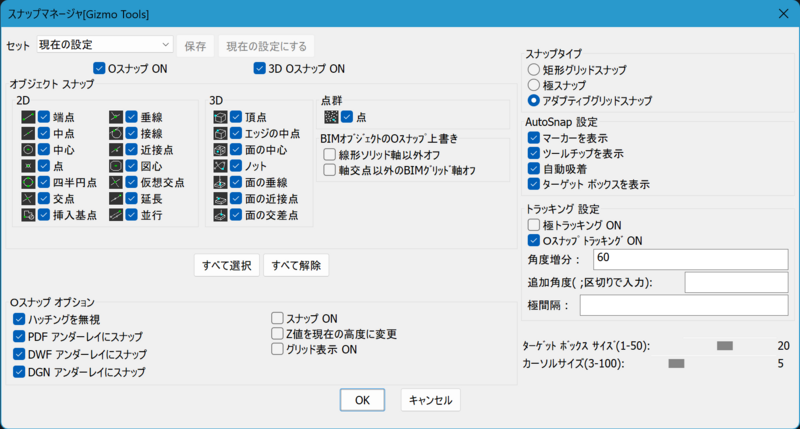Click the 端点 (endpoint) snap icon
This screenshot has height=429, width=800.
(27, 116)
